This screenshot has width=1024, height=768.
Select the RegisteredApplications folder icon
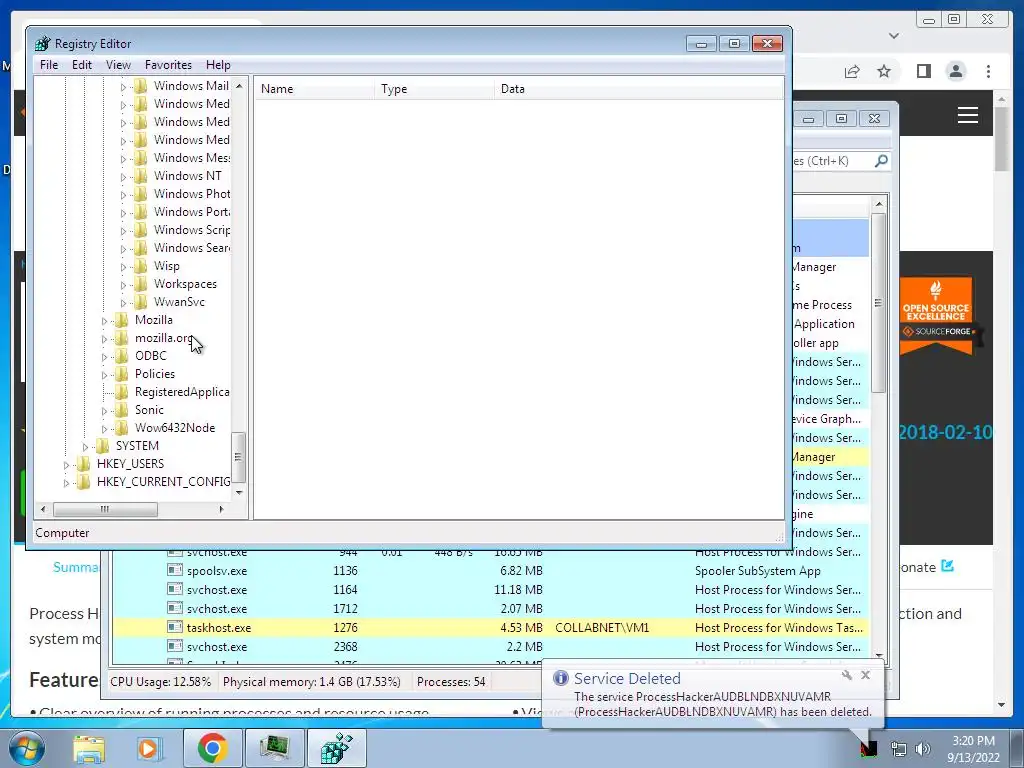pos(121,392)
